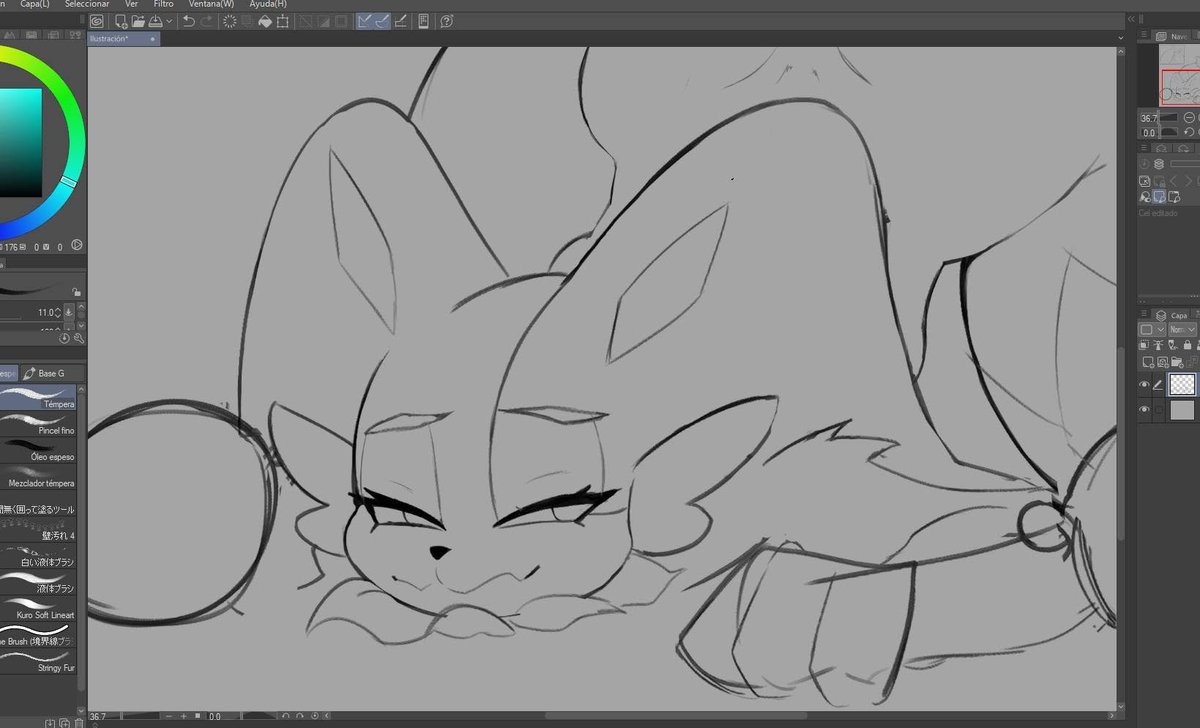The width and height of the screenshot is (1200, 728).
Task: Toggle Snap to grid icon
Action: [400, 21]
